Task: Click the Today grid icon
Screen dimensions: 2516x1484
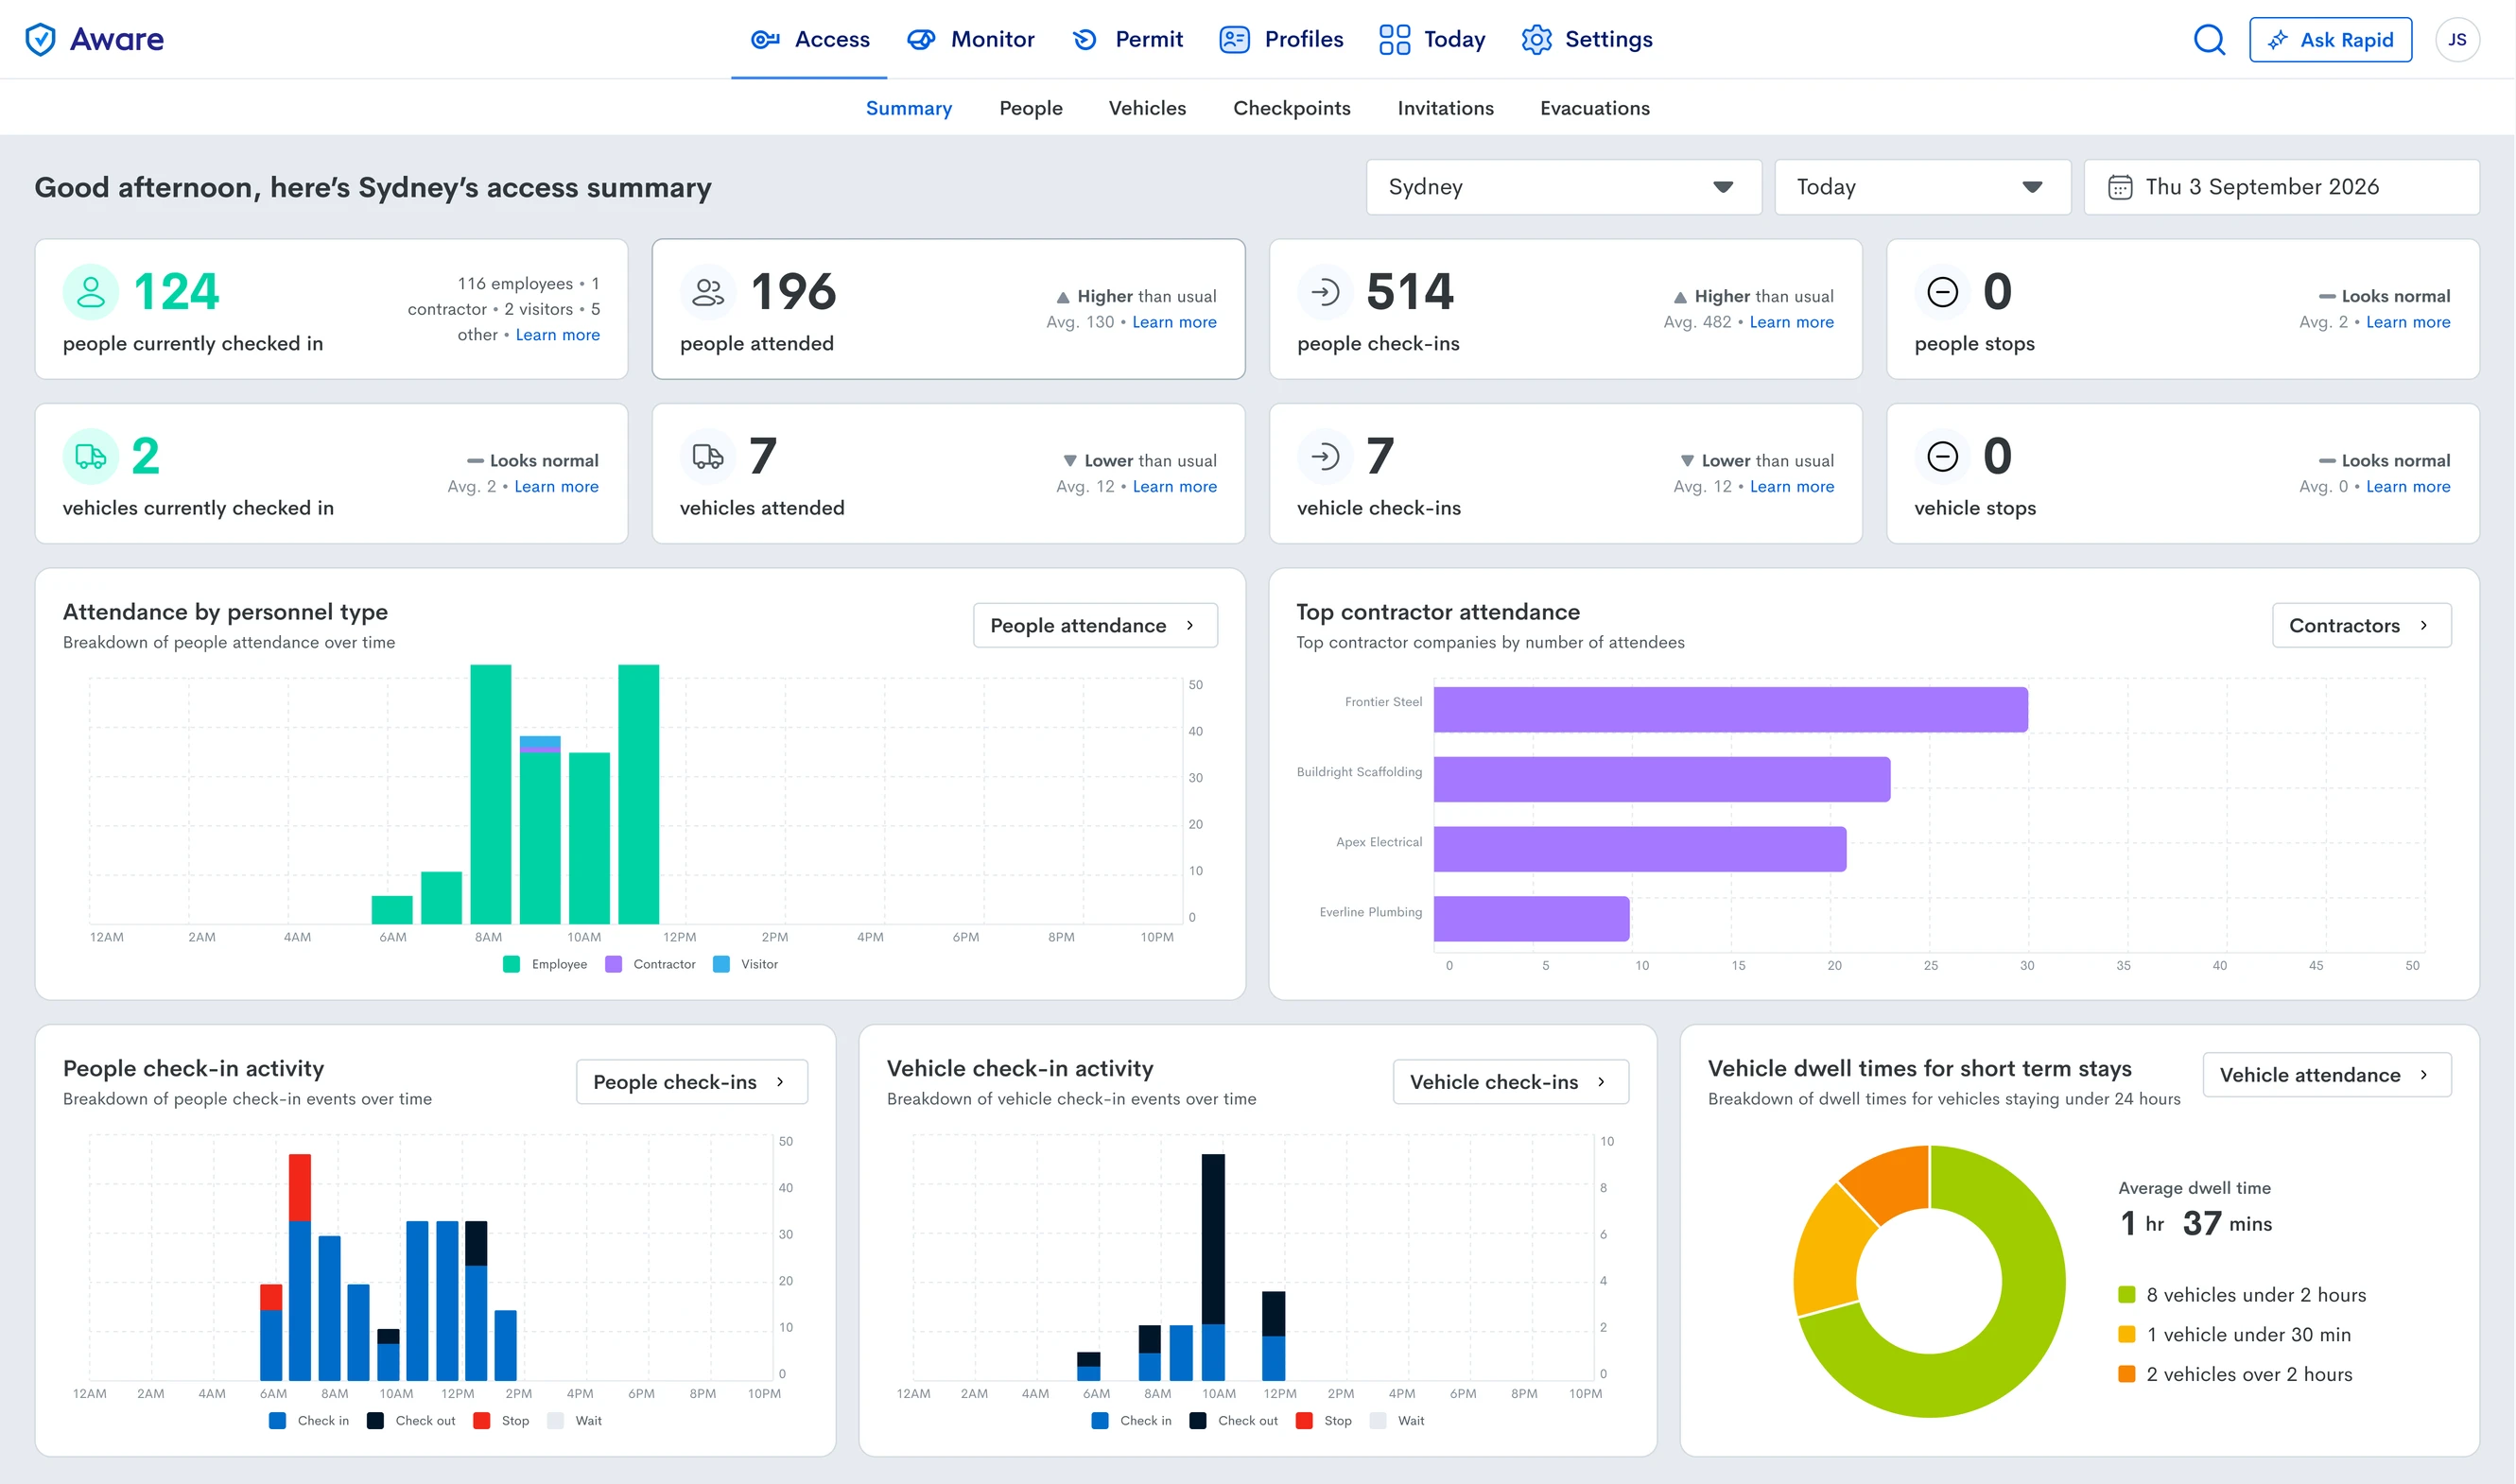Action: 1394,39
